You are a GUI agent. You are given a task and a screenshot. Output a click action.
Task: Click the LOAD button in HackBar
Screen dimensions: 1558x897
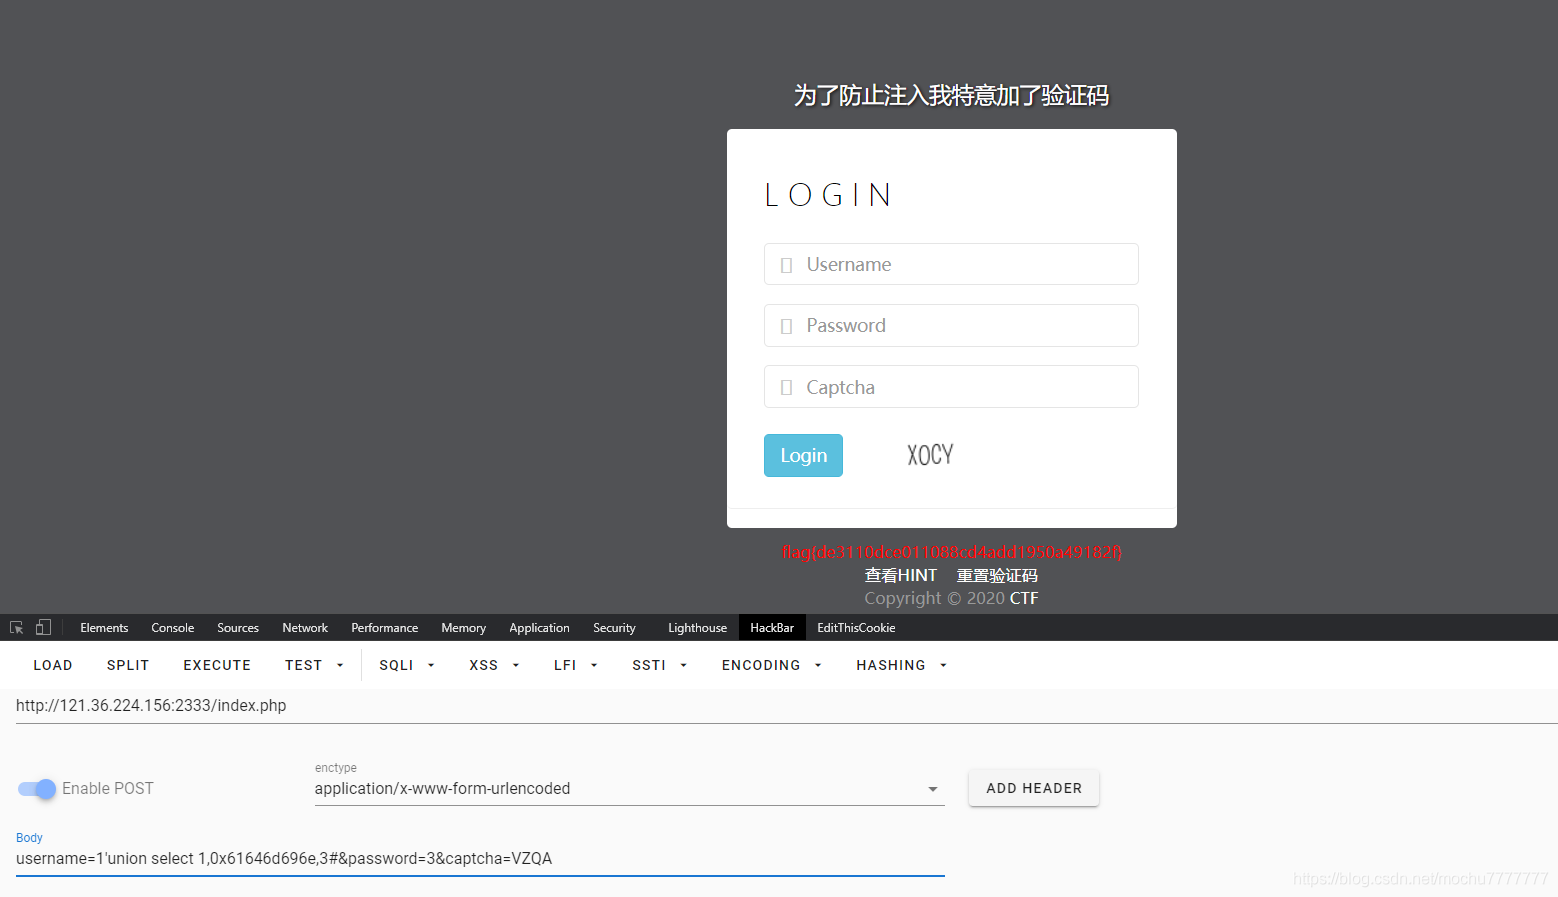click(53, 665)
